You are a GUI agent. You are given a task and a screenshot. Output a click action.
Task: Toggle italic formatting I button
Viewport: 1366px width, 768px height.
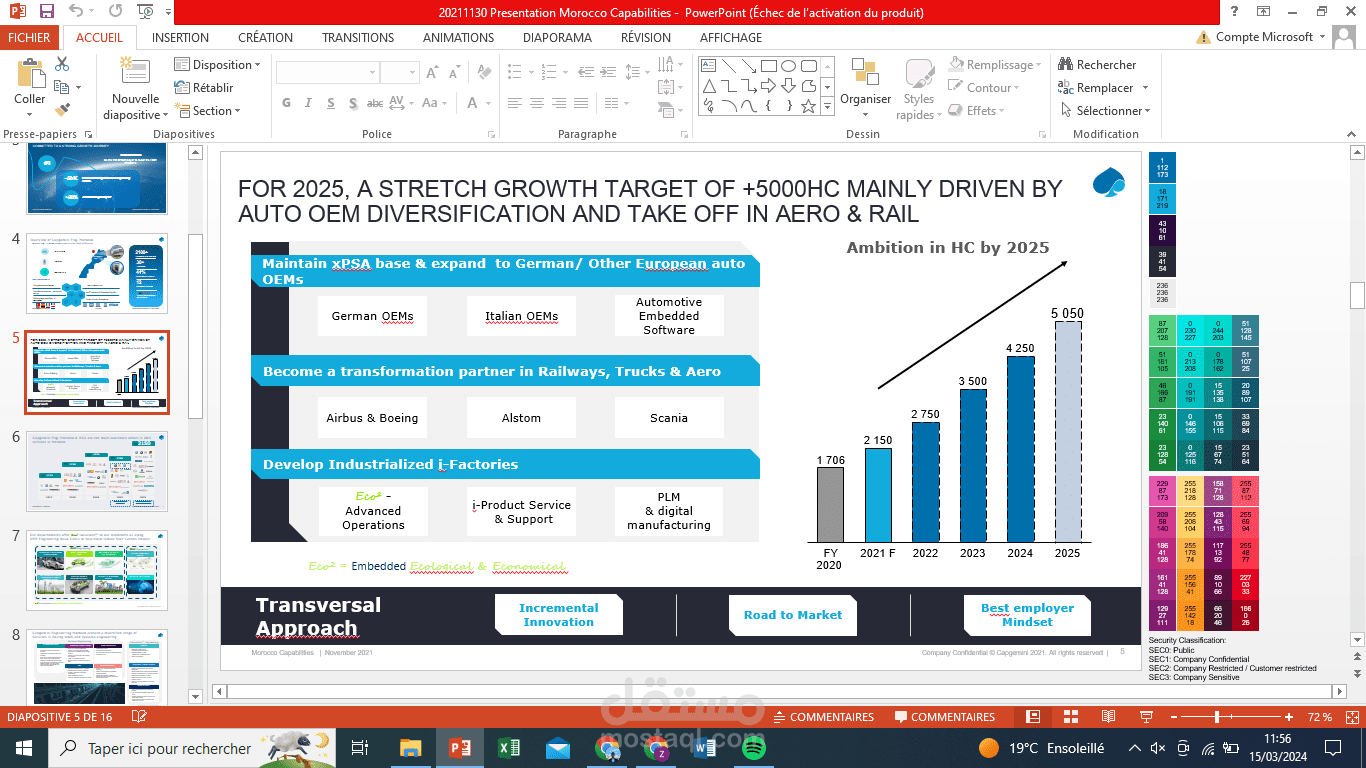click(x=309, y=103)
